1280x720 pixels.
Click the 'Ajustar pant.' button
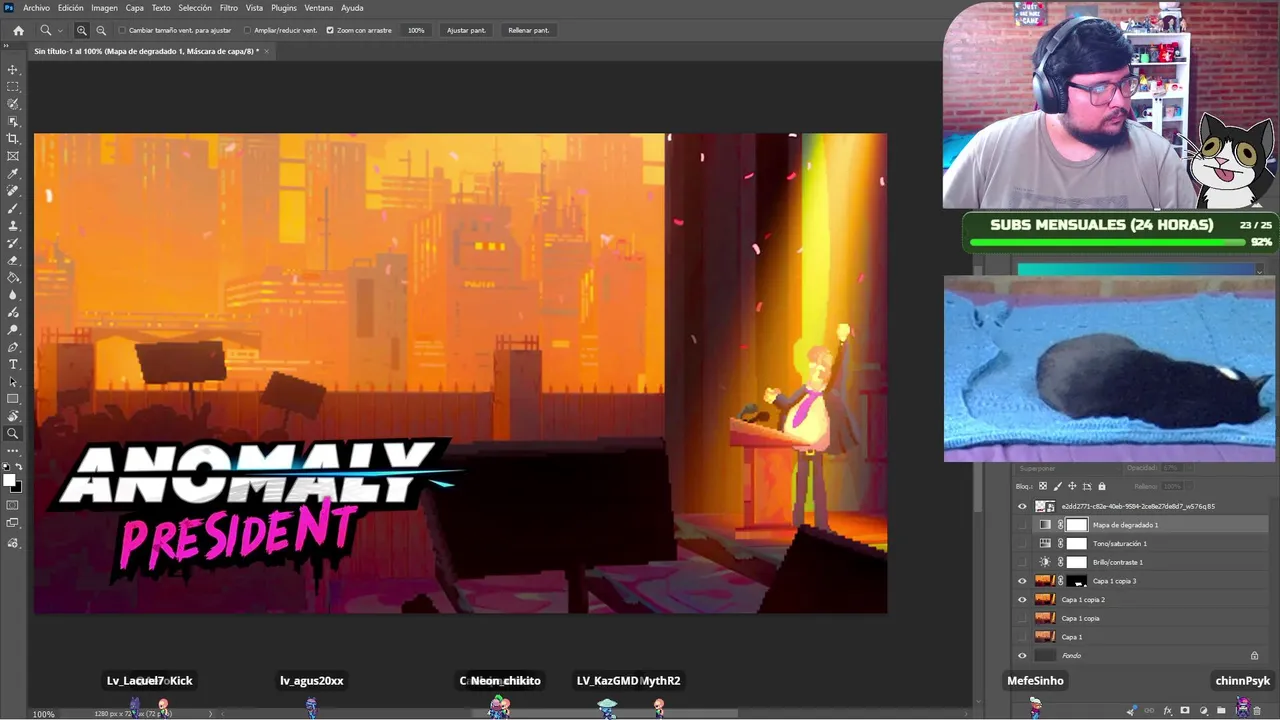click(x=466, y=30)
